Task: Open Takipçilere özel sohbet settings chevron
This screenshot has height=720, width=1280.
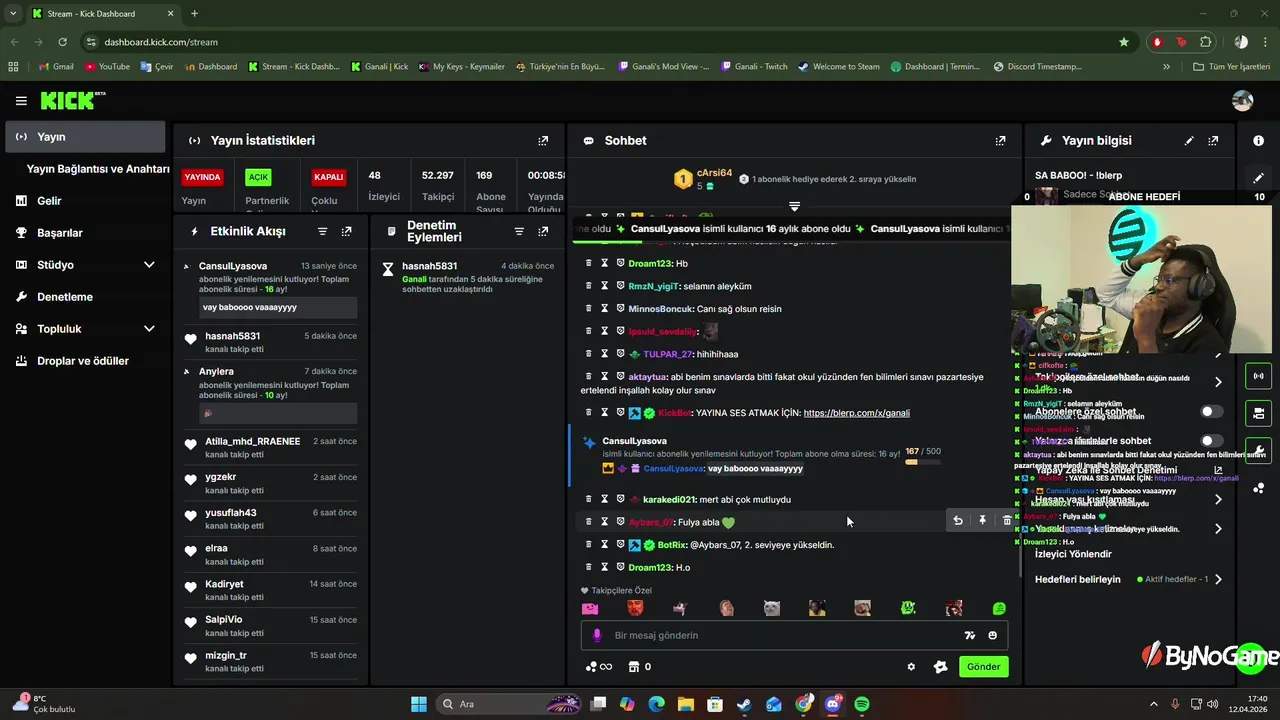Action: (1218, 382)
